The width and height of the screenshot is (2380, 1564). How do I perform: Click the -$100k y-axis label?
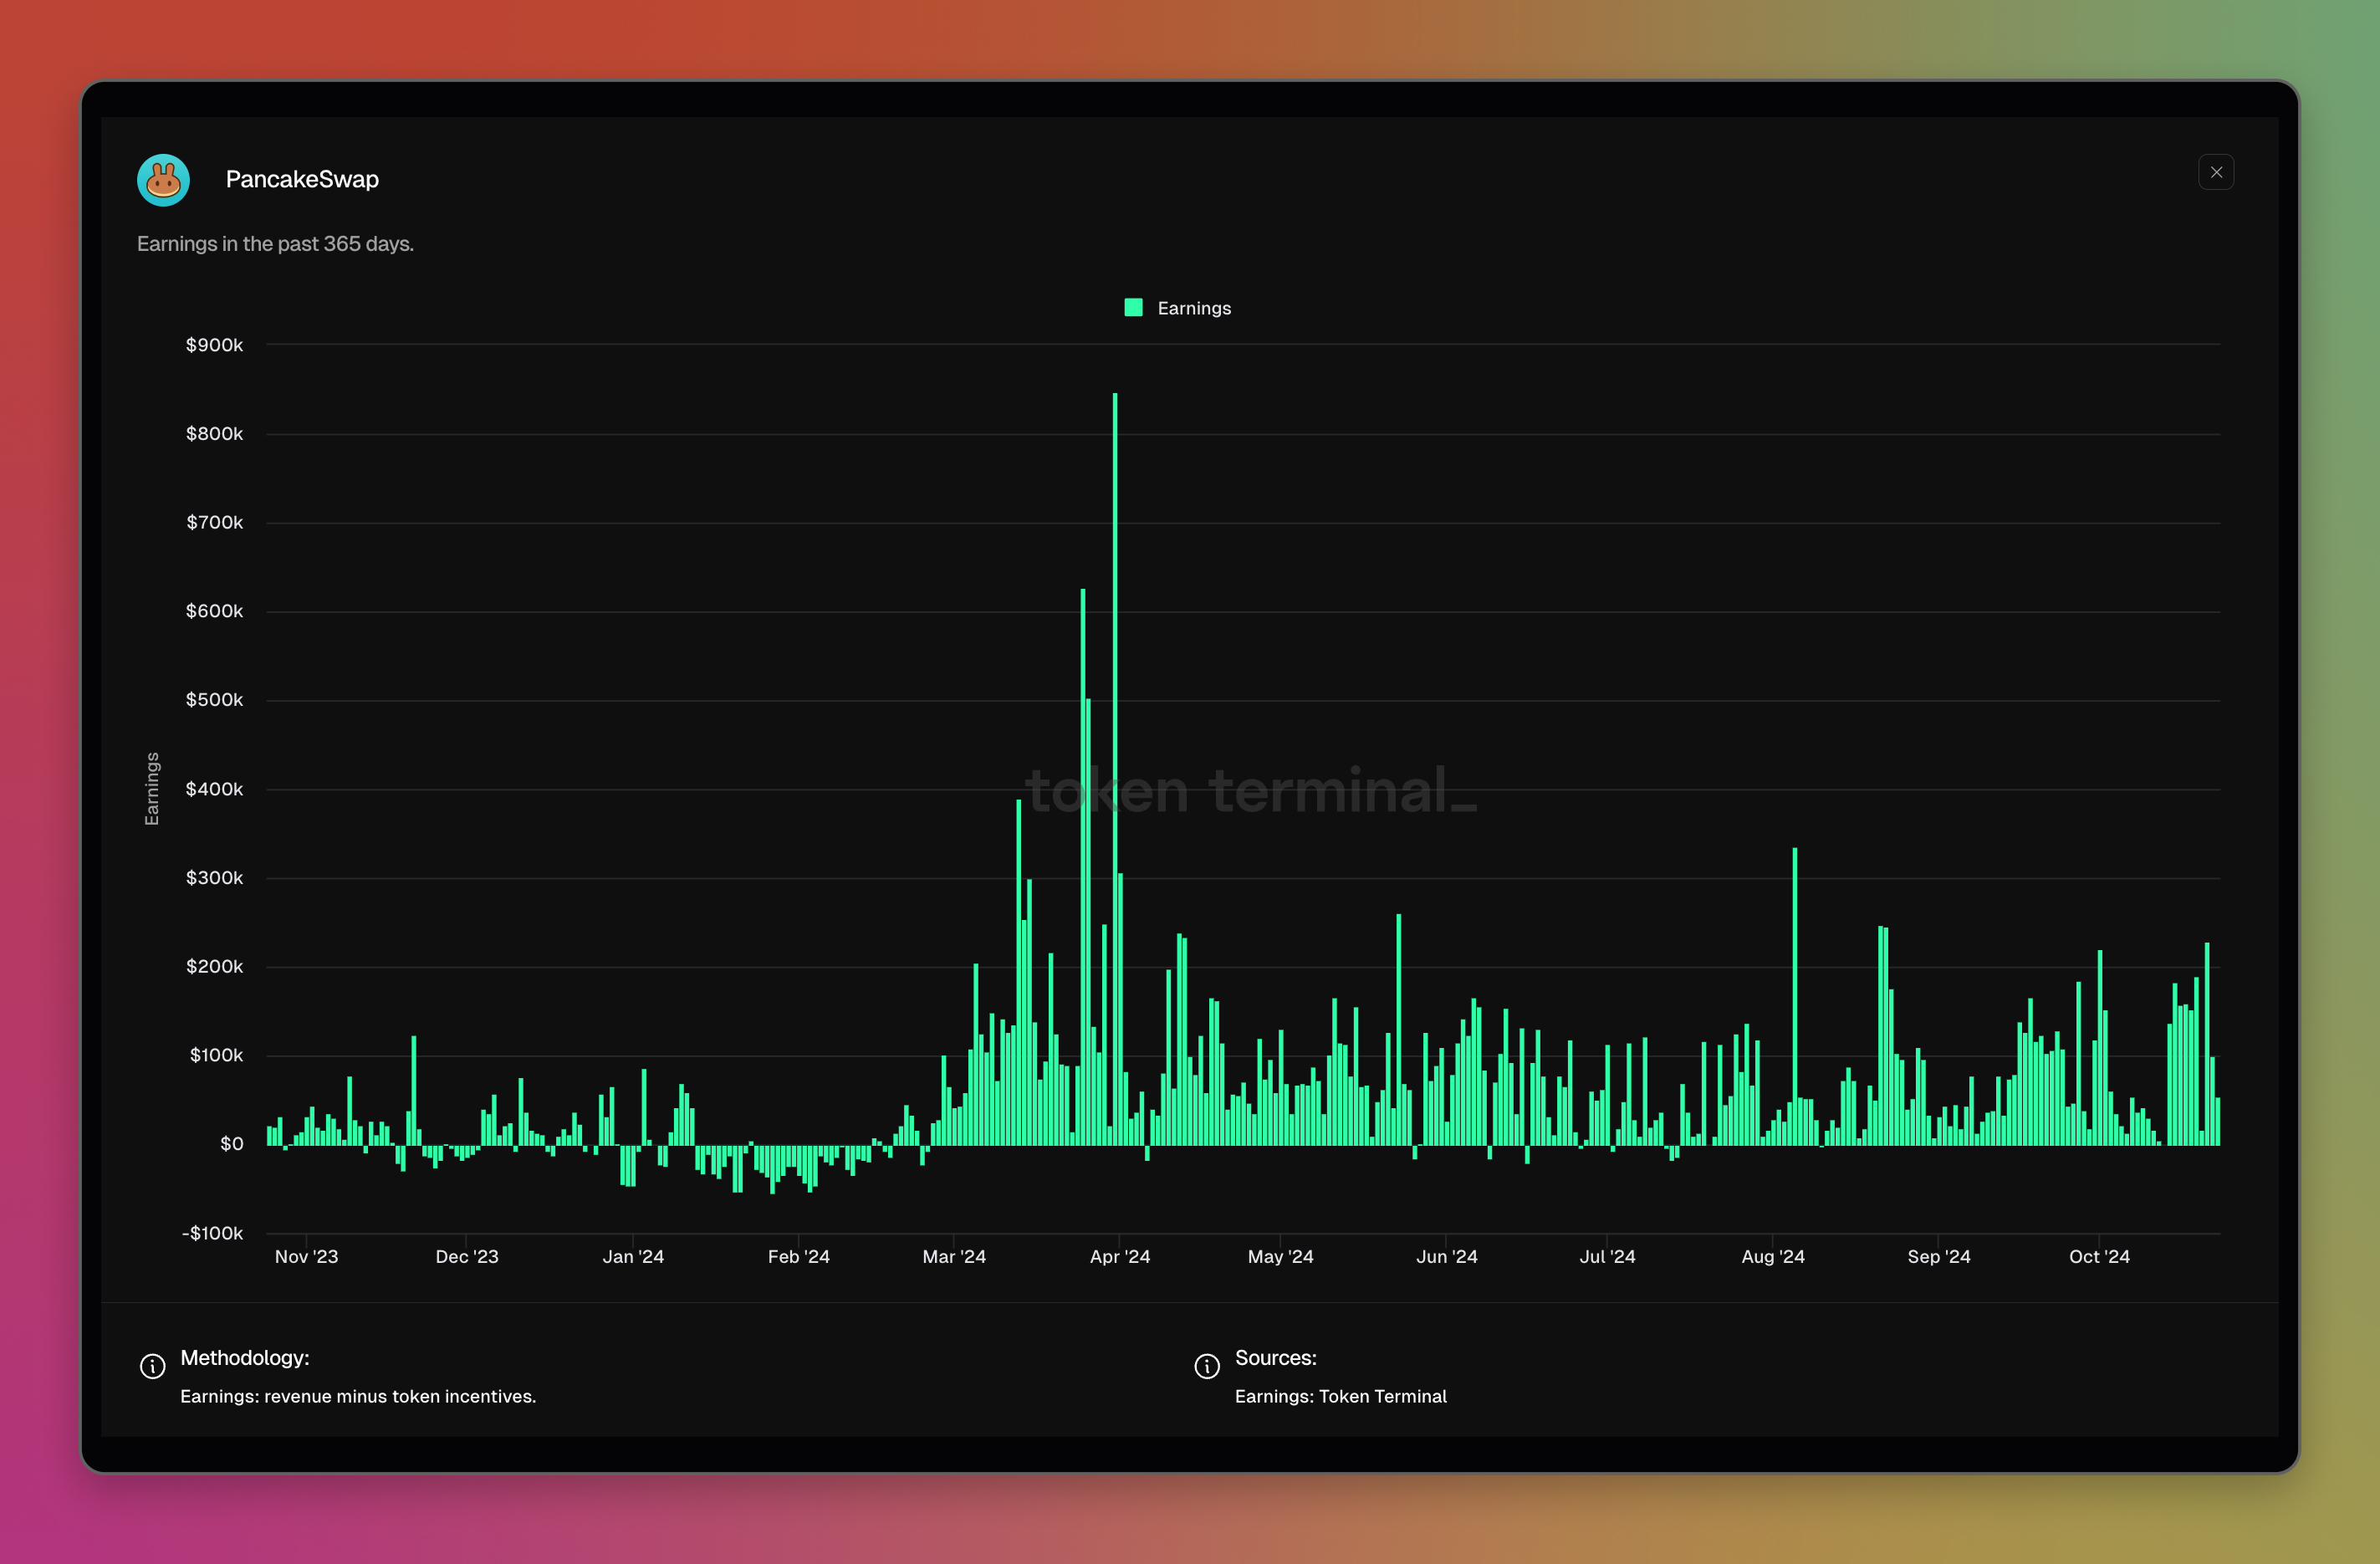coord(212,1233)
